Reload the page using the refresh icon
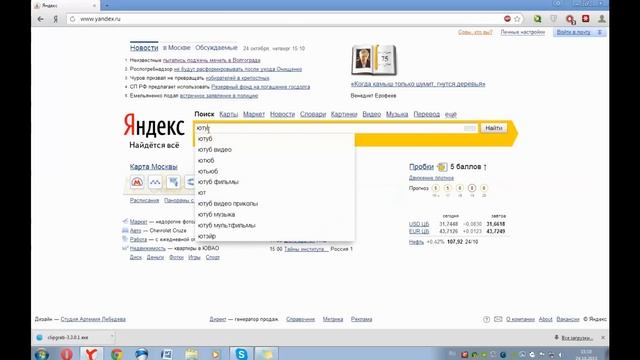 pos(73,19)
